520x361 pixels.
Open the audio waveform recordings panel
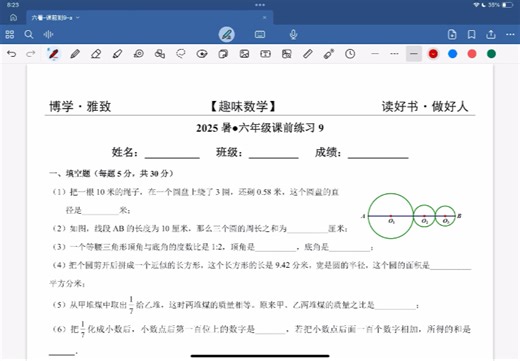click(48, 34)
